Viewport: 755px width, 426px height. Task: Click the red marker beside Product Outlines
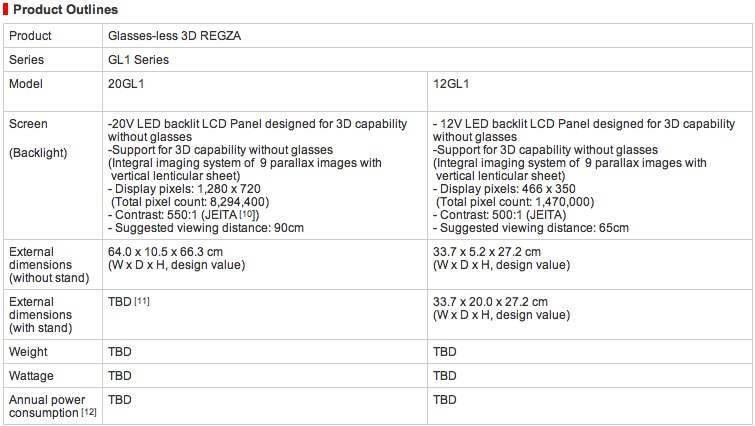[x=4, y=9]
